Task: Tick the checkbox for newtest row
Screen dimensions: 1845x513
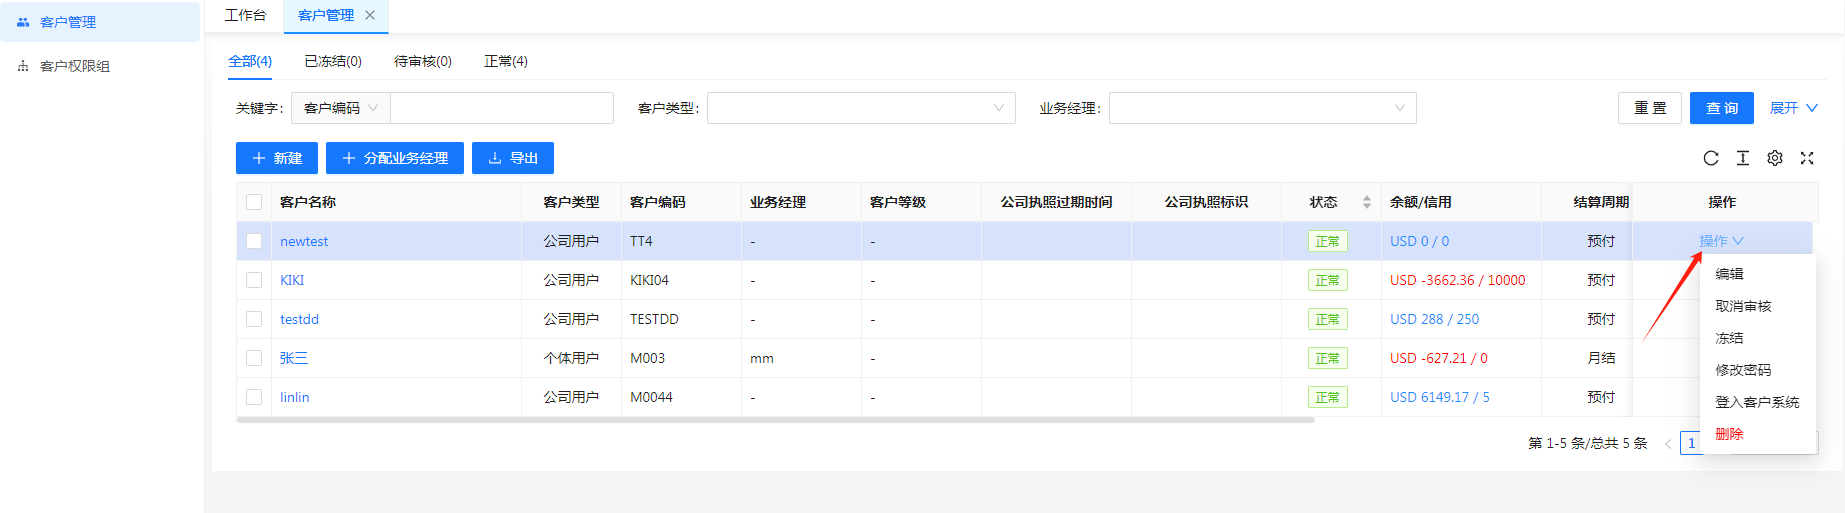Action: click(x=254, y=241)
